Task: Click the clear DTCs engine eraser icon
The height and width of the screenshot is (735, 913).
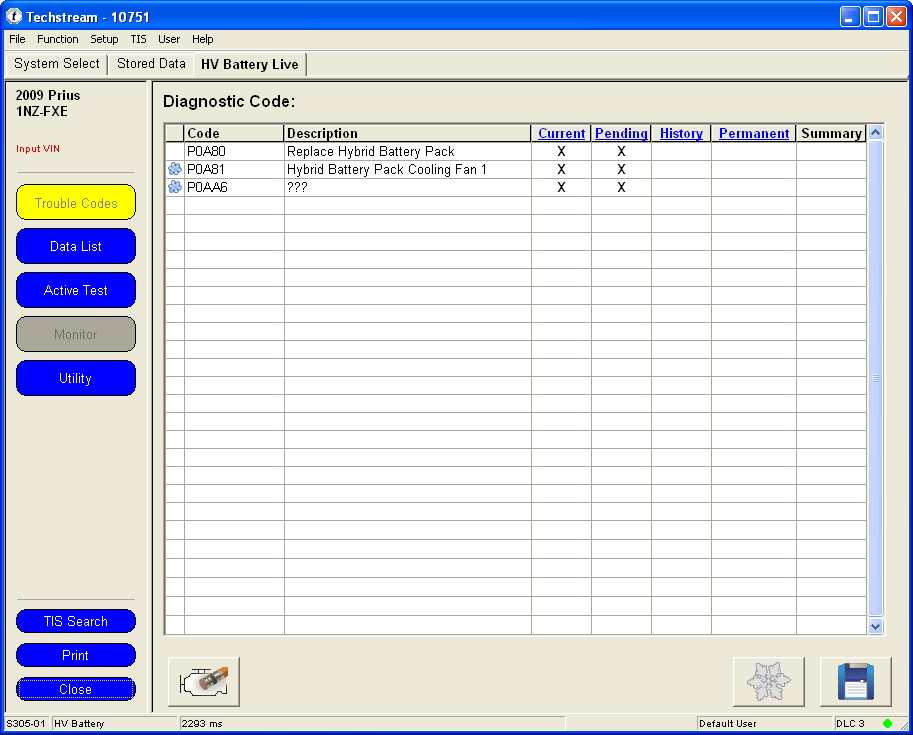Action: (204, 682)
